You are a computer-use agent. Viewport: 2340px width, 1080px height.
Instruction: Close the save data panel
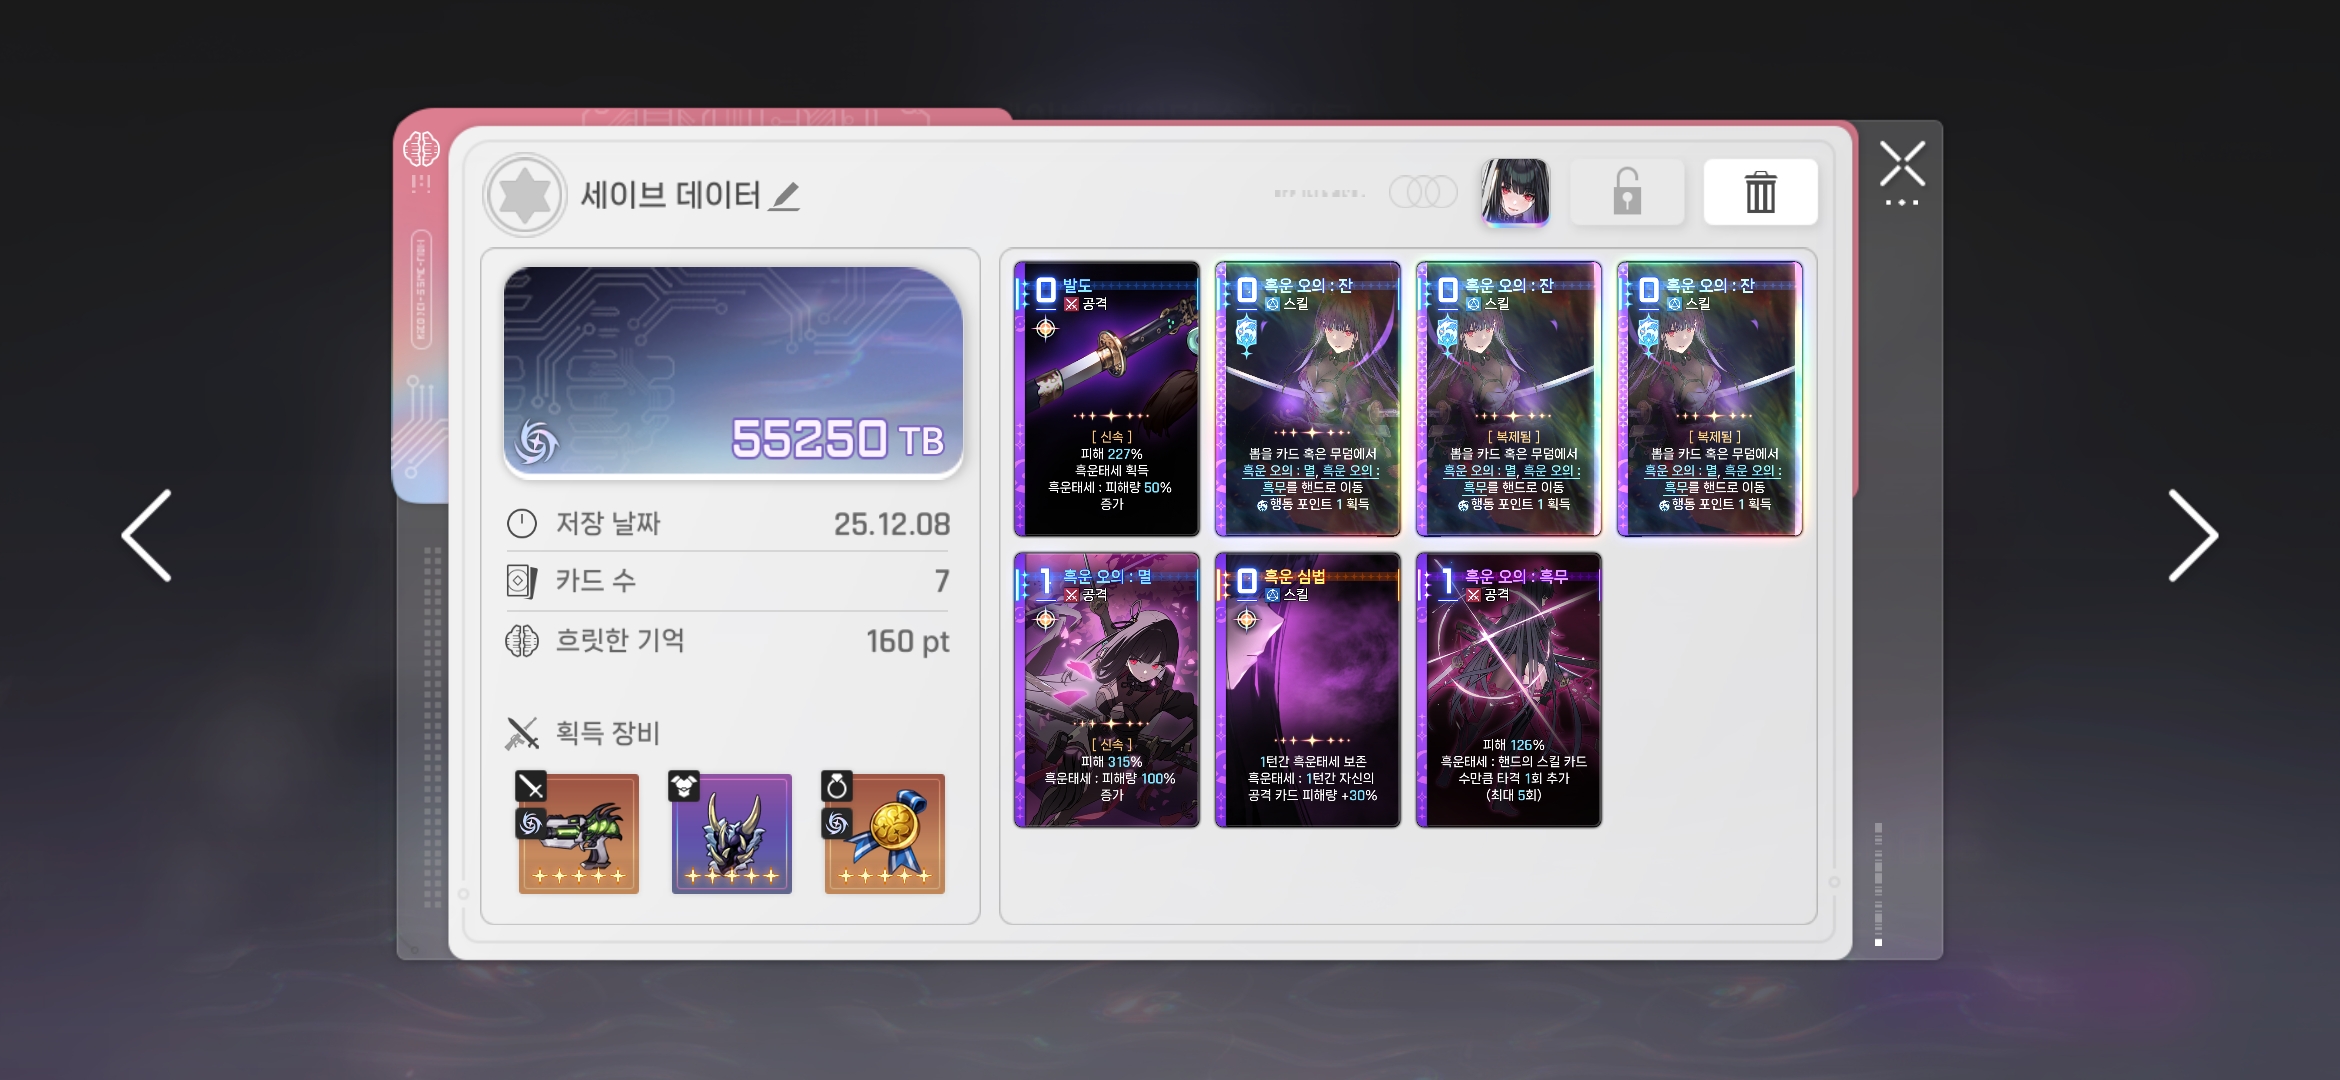tap(1901, 164)
